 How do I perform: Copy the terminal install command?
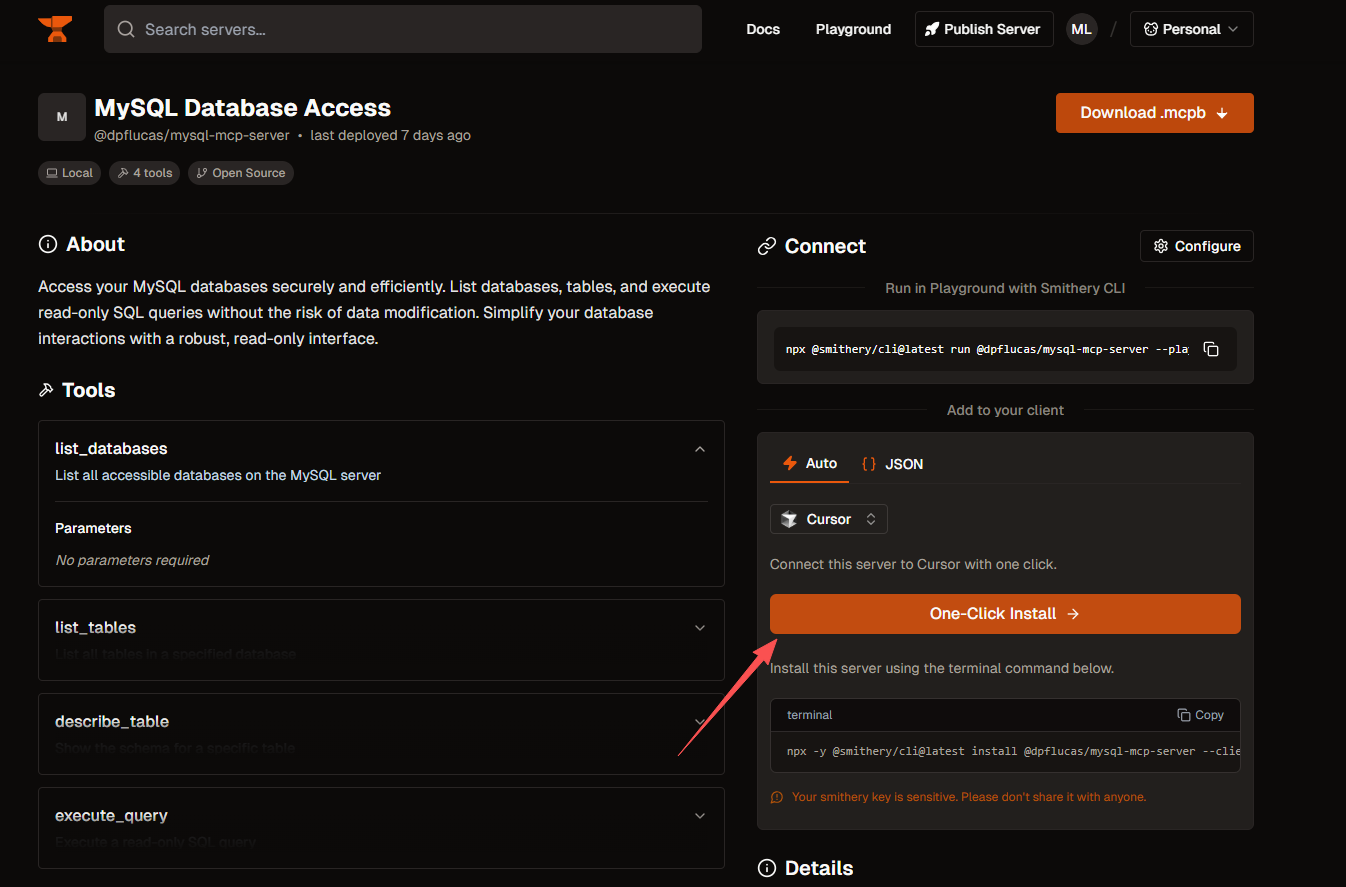click(1200, 715)
